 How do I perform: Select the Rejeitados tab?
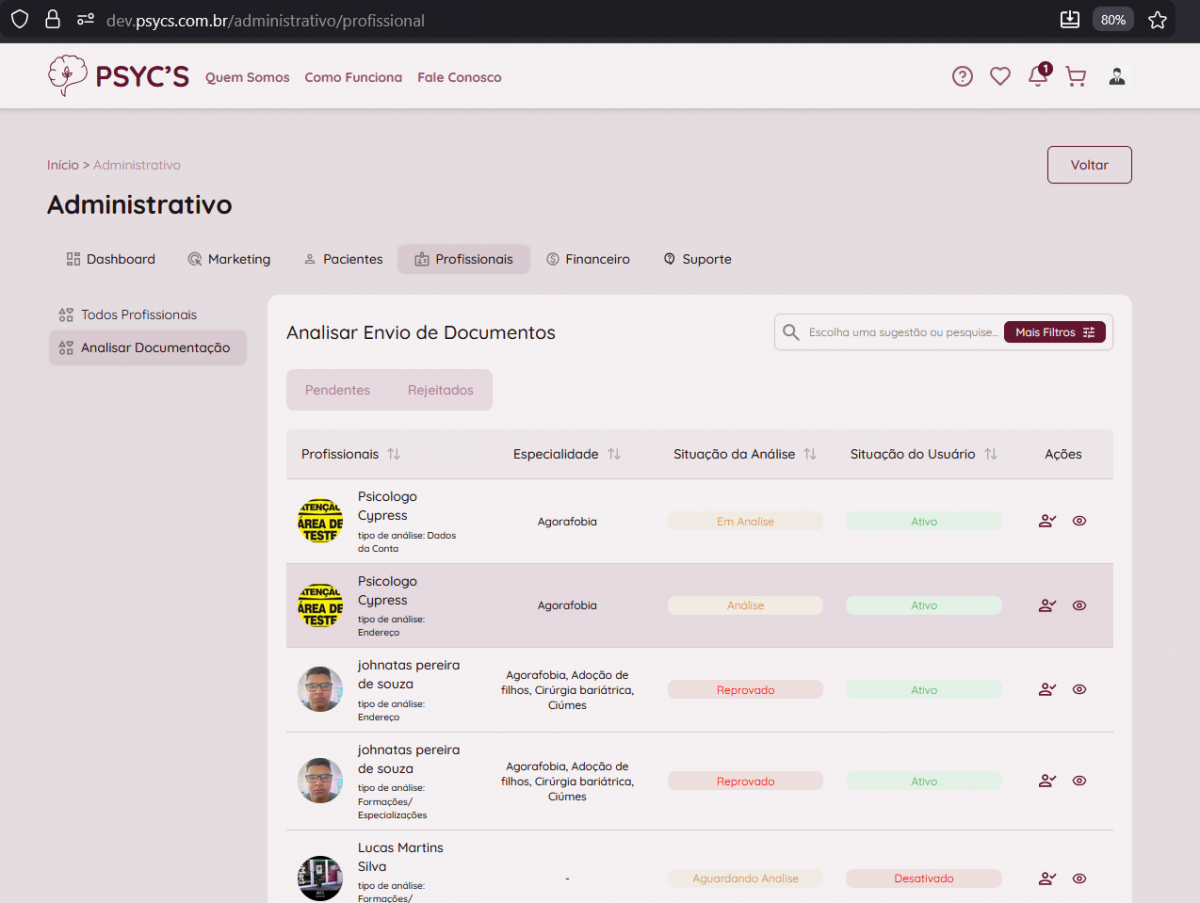(x=440, y=390)
